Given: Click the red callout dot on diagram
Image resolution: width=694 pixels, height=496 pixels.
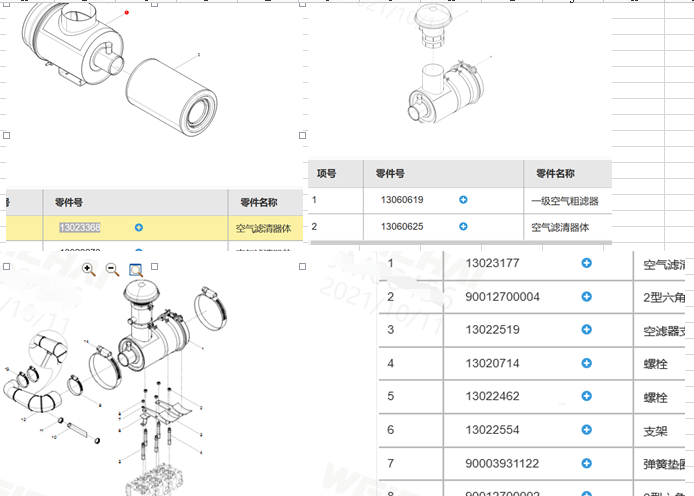Looking at the screenshot, I should click(x=127, y=13).
